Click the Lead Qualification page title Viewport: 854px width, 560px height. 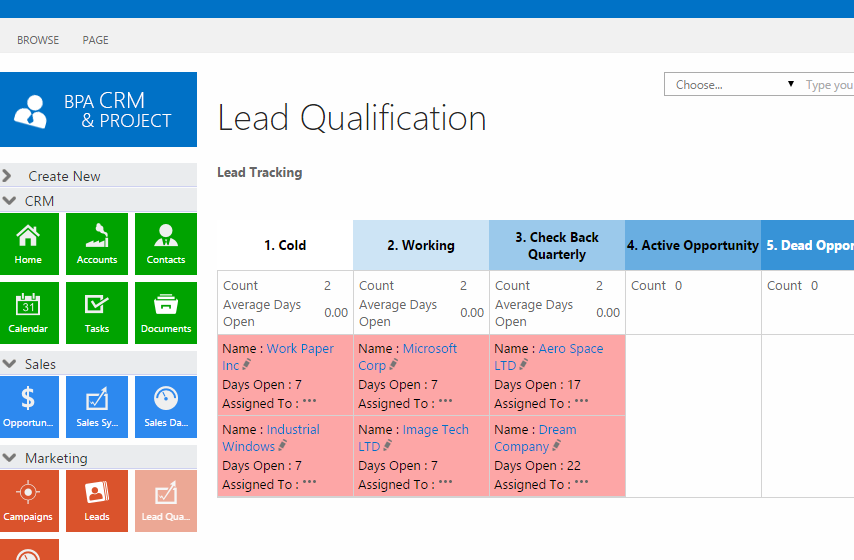coord(352,118)
